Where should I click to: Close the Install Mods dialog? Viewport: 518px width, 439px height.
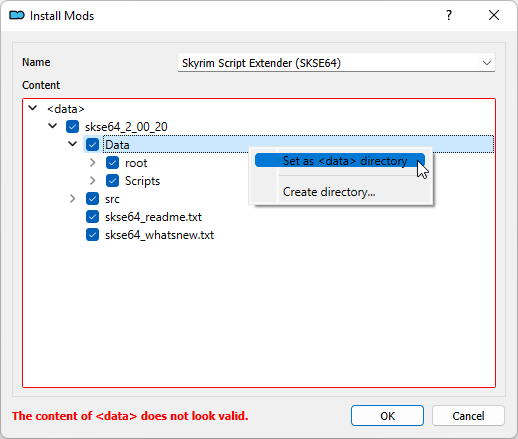coord(494,15)
